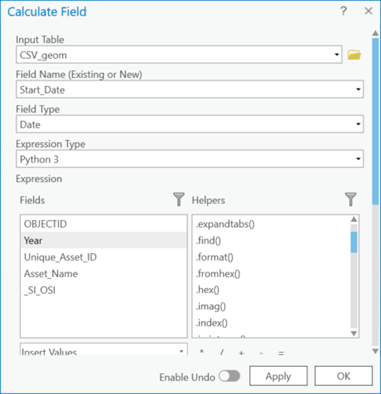Filter the Helpers list with funnel icon

pos(350,199)
